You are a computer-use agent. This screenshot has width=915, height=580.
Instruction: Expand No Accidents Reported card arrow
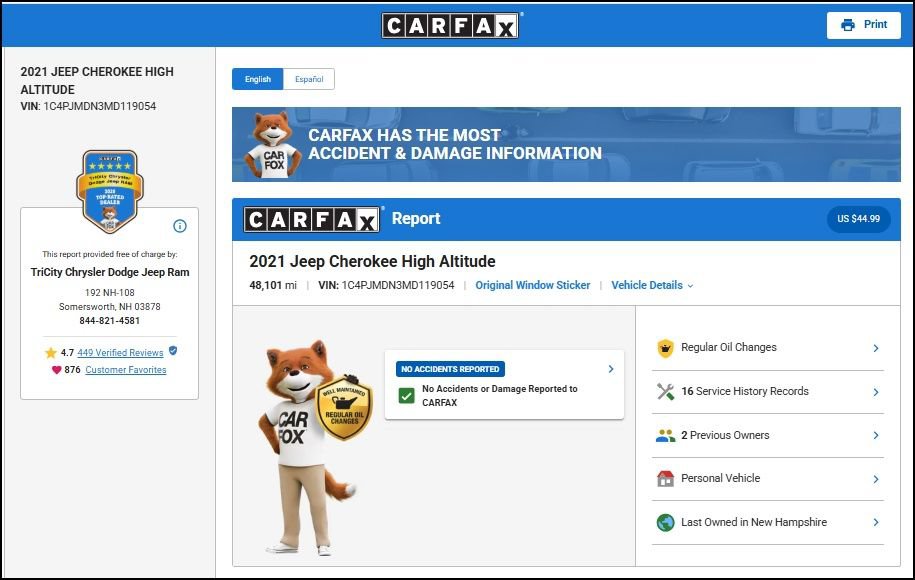[611, 369]
